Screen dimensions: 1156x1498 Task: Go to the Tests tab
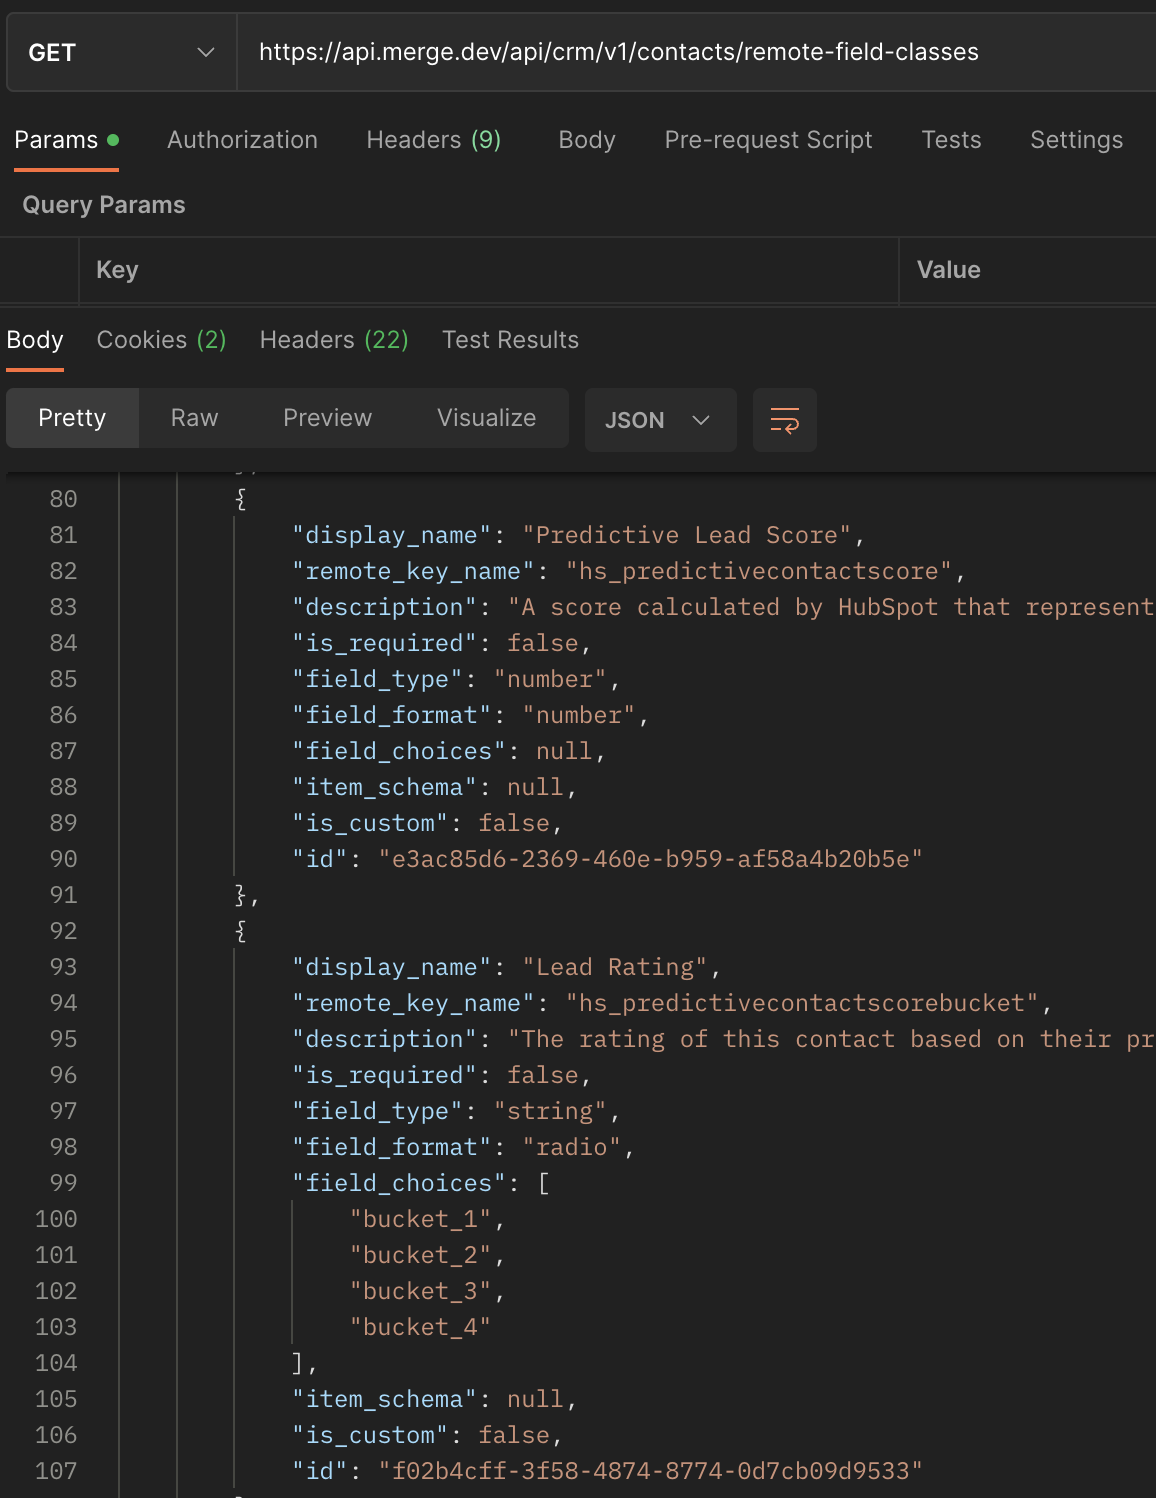click(950, 140)
